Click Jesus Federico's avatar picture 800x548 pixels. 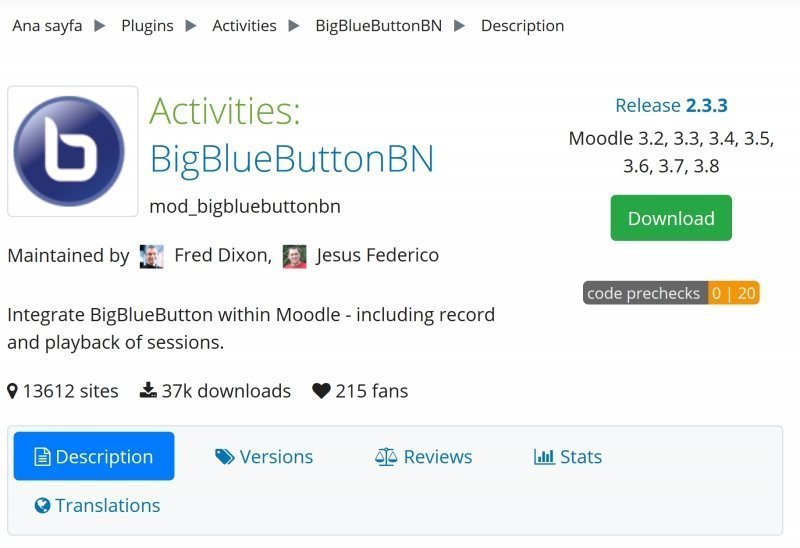294,256
